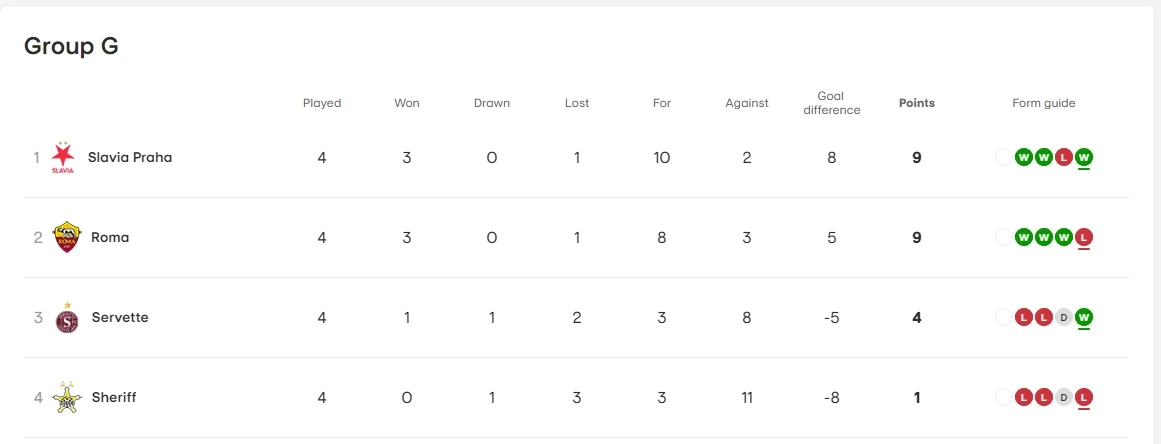Select Servette's green win form badge
This screenshot has width=1161, height=444.
[1084, 317]
